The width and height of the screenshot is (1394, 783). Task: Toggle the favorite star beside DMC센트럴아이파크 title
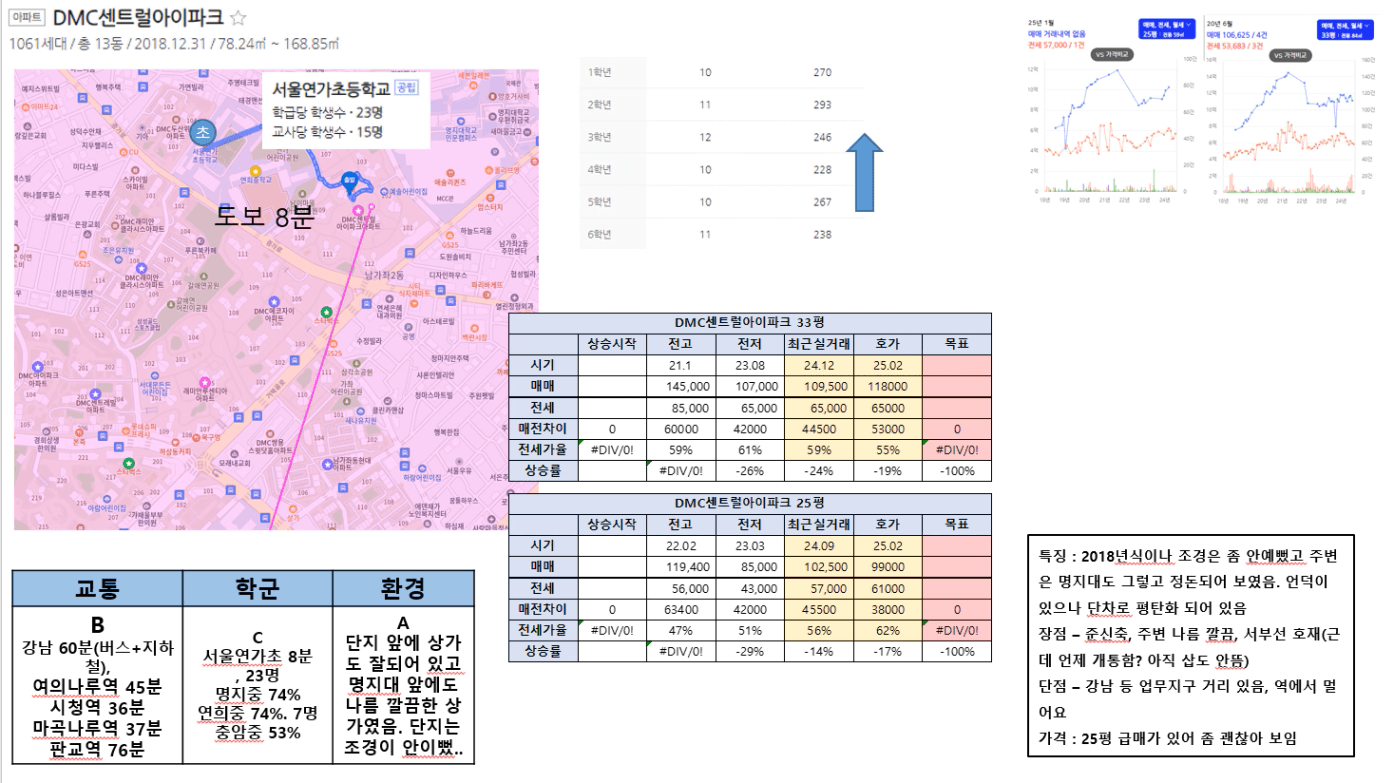coord(238,18)
